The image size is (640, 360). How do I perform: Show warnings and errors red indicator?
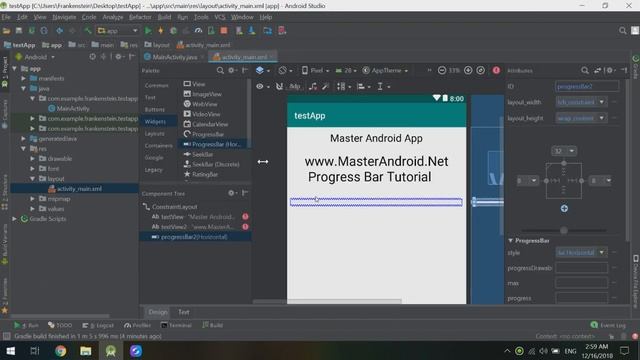point(496,70)
